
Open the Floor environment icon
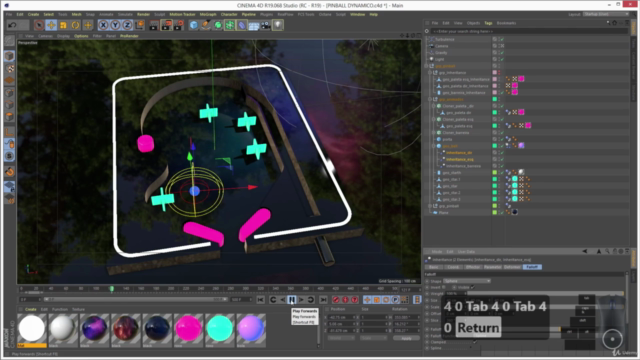pos(253,25)
